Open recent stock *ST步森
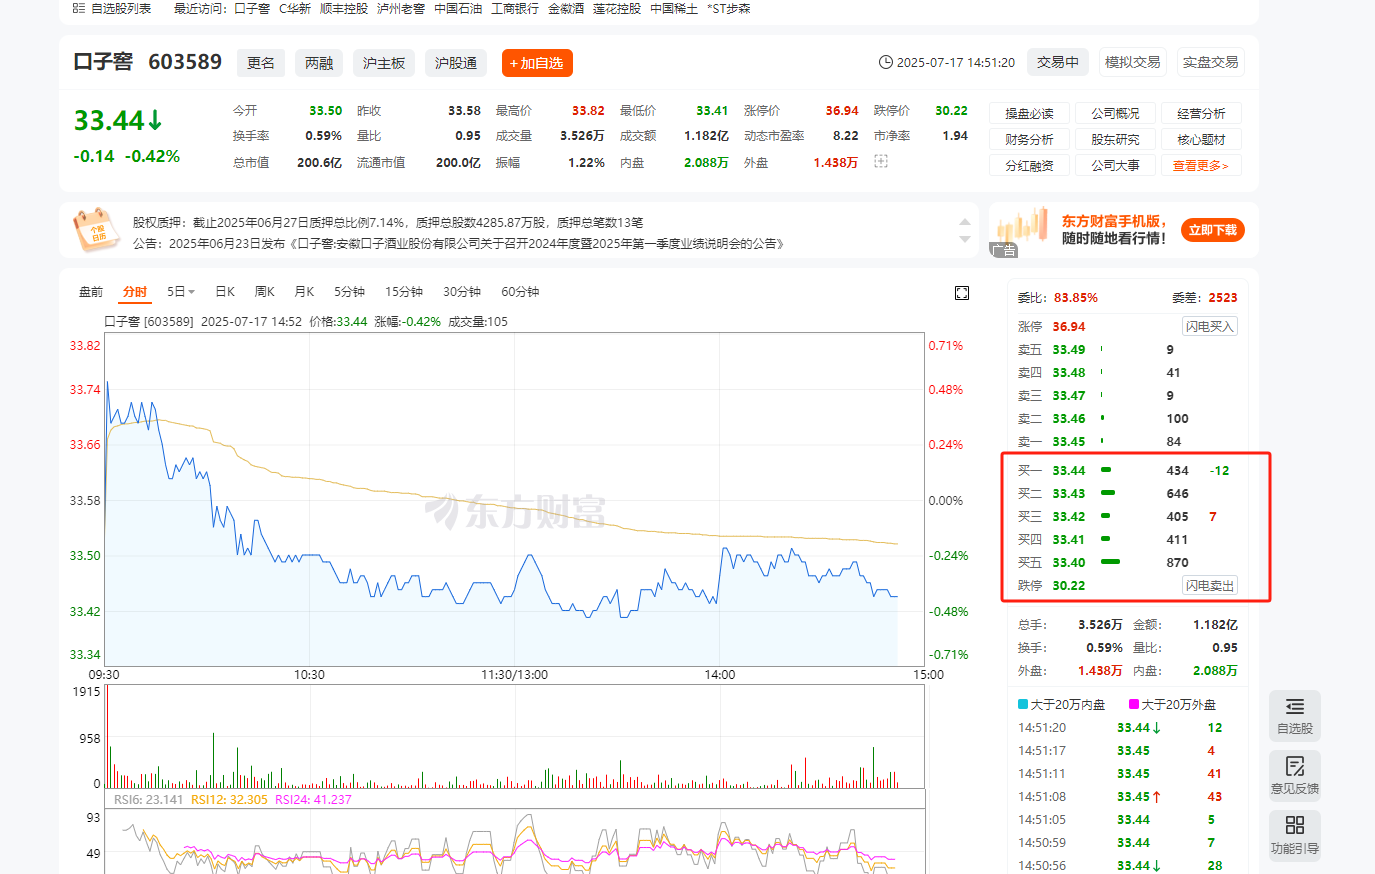Screen dimensions: 1375x874 click(x=729, y=8)
